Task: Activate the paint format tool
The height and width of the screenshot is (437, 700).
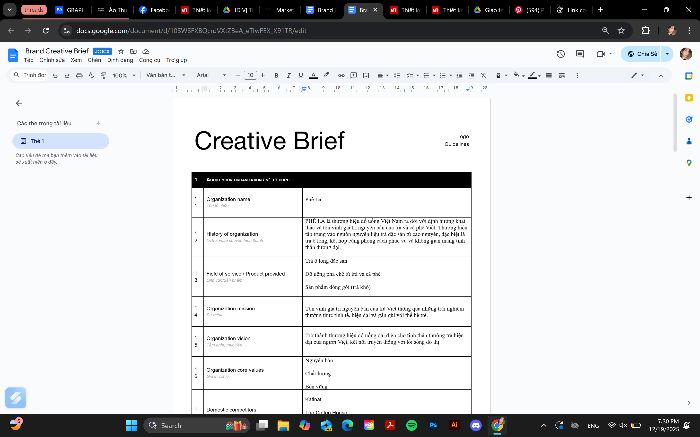Action: [x=103, y=75]
